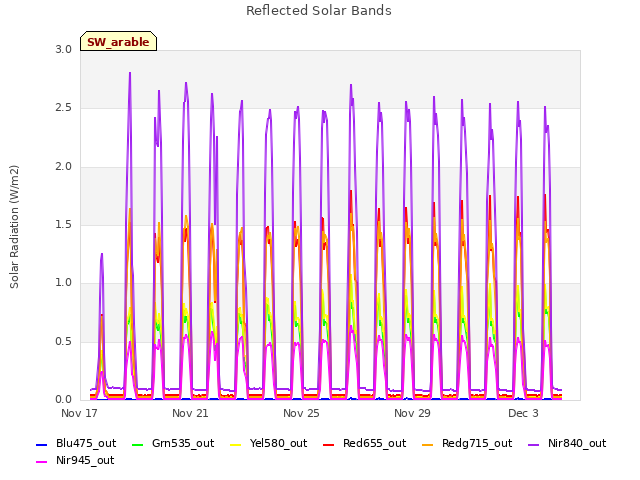The width and height of the screenshot is (640, 480).
Task: Click the 2.0 y-axis tick label
Action: click(63, 166)
